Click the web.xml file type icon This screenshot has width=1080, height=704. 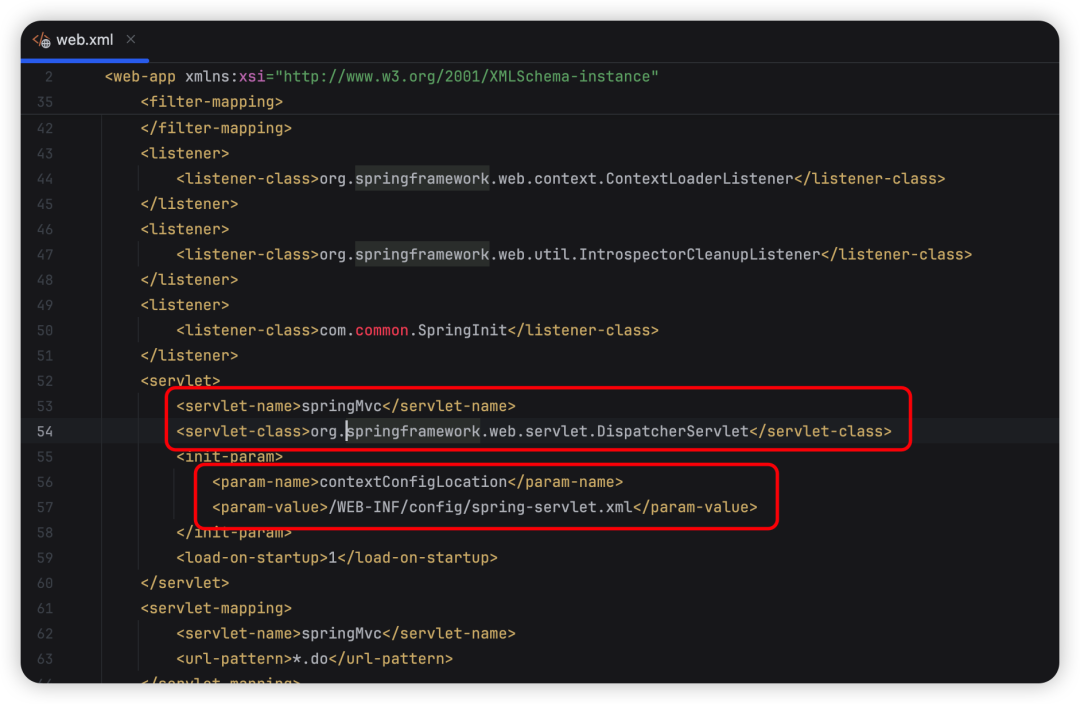[x=41, y=40]
